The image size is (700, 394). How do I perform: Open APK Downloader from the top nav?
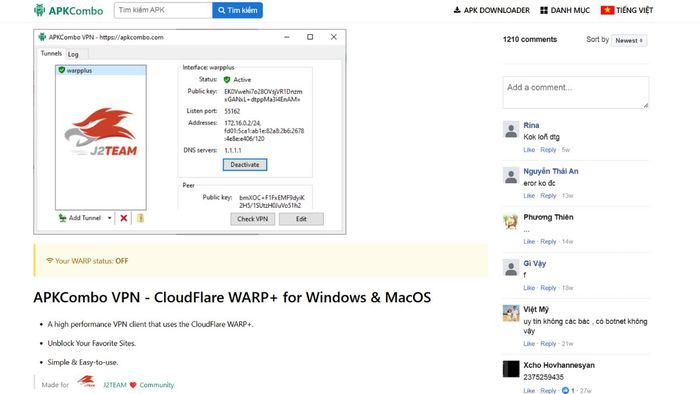pos(492,10)
